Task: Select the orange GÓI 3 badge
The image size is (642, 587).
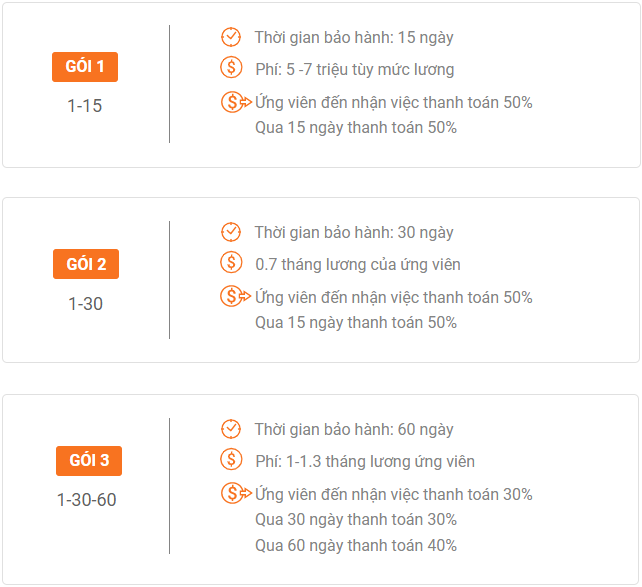Action: (89, 460)
